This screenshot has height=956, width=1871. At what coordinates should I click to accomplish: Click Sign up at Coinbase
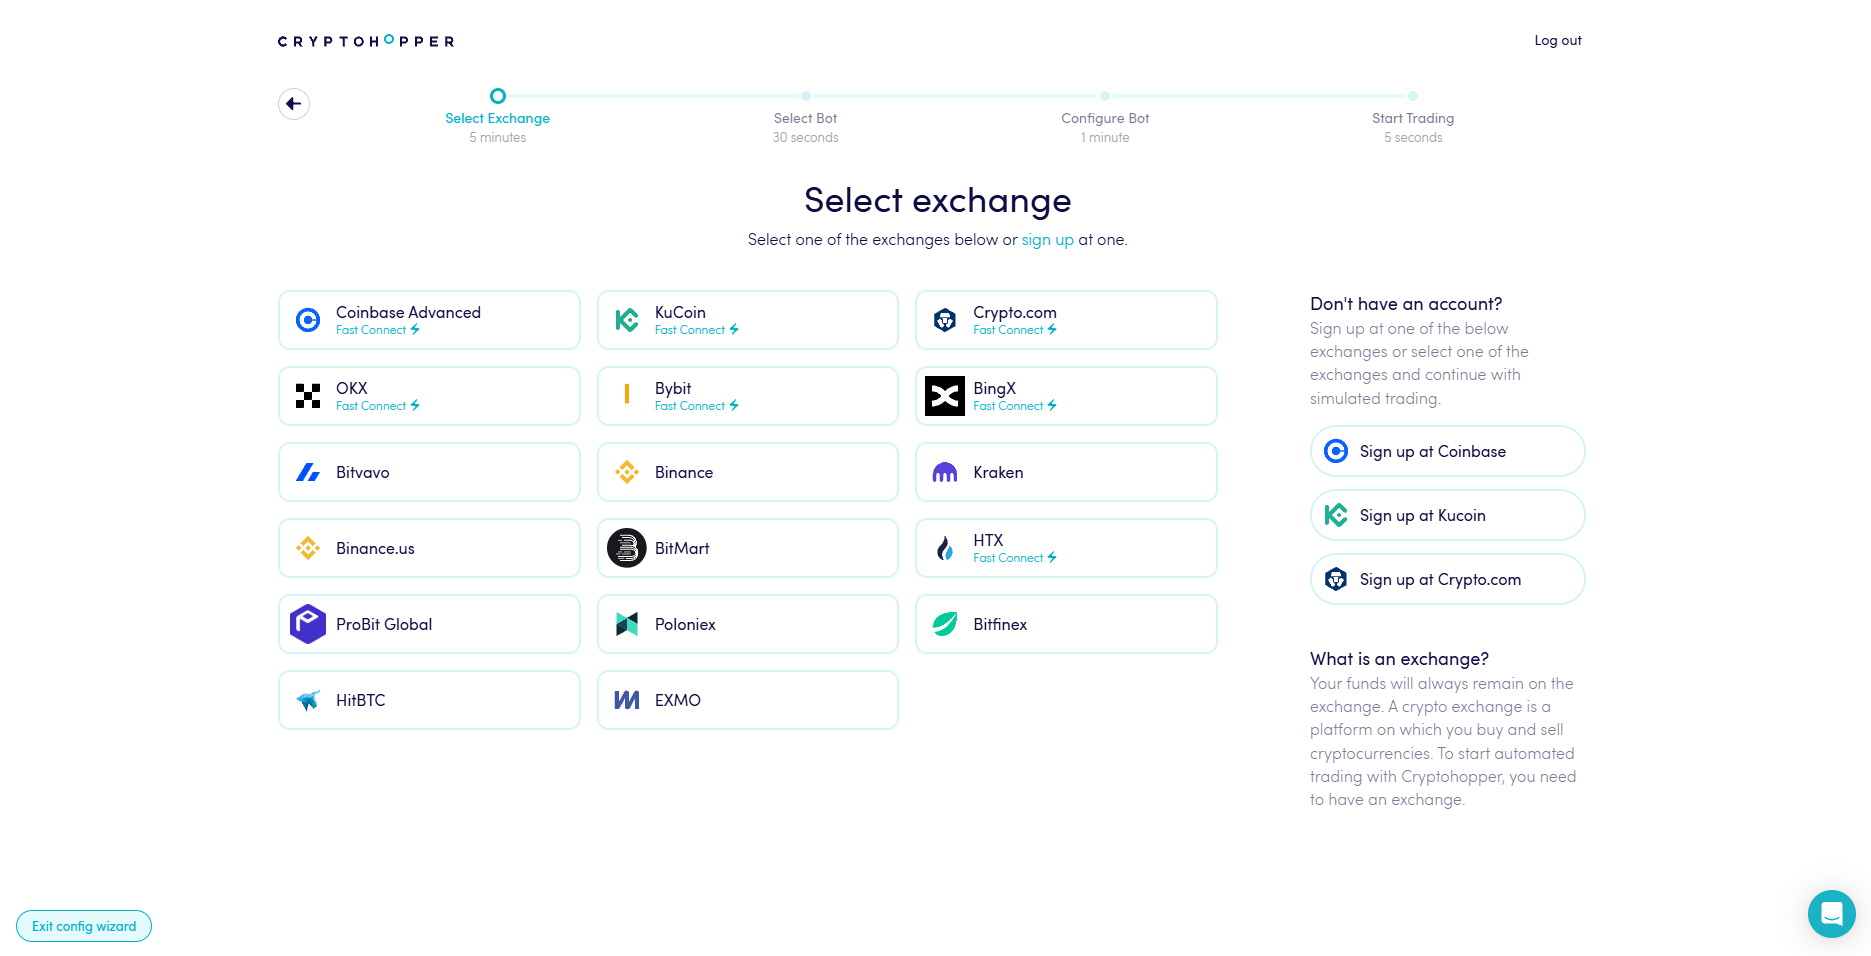tap(1447, 451)
